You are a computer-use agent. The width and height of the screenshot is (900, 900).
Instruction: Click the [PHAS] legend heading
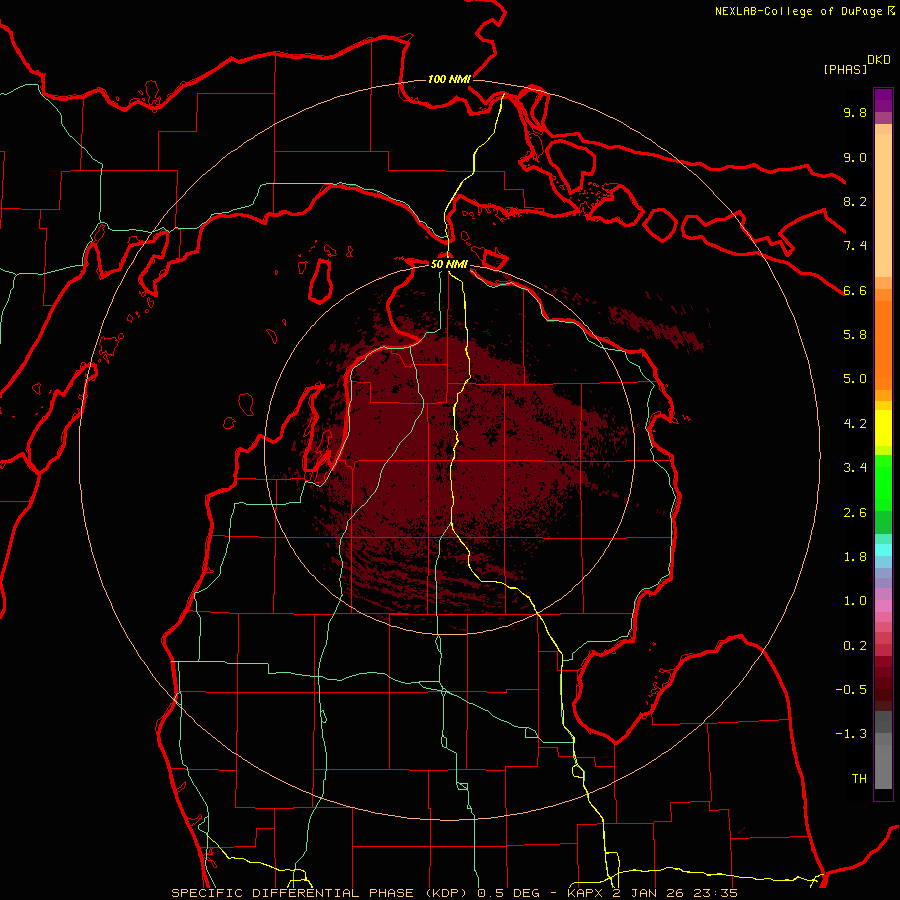[x=845, y=69]
